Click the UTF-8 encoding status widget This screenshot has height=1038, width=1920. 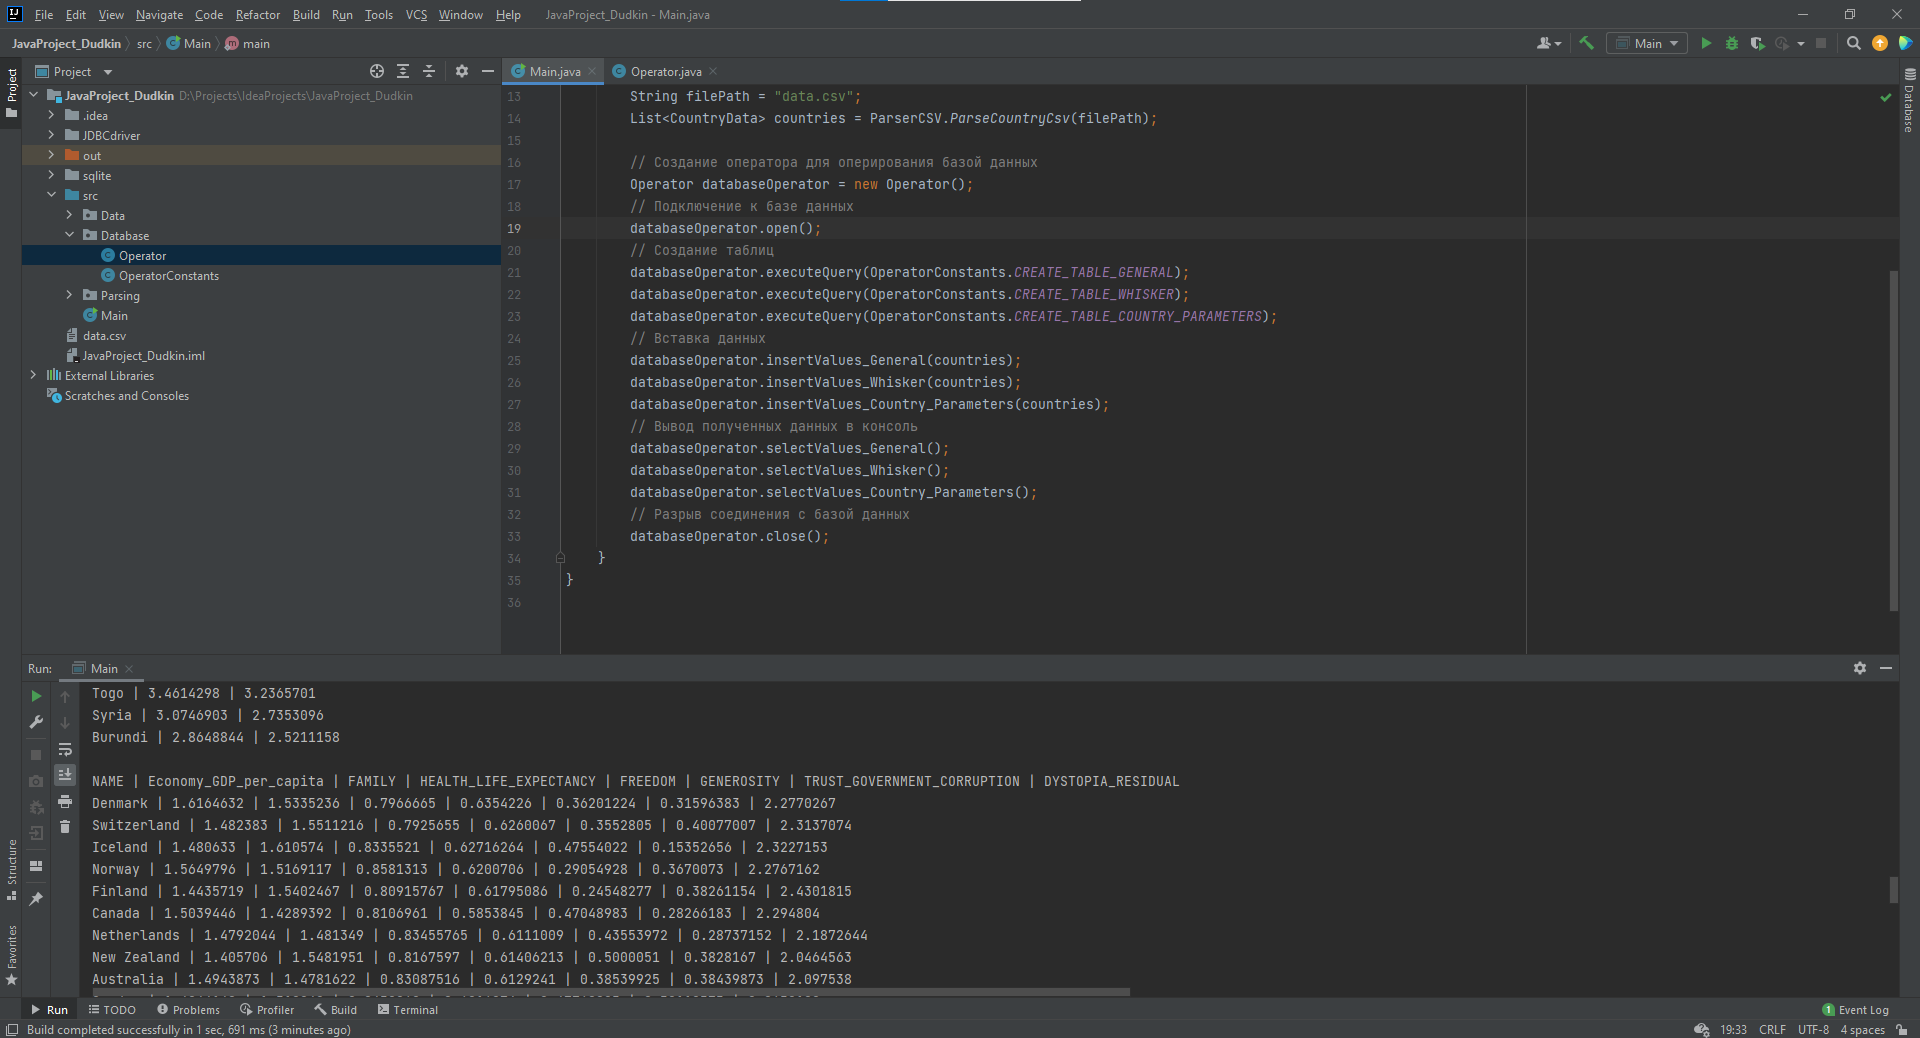point(1813,1030)
